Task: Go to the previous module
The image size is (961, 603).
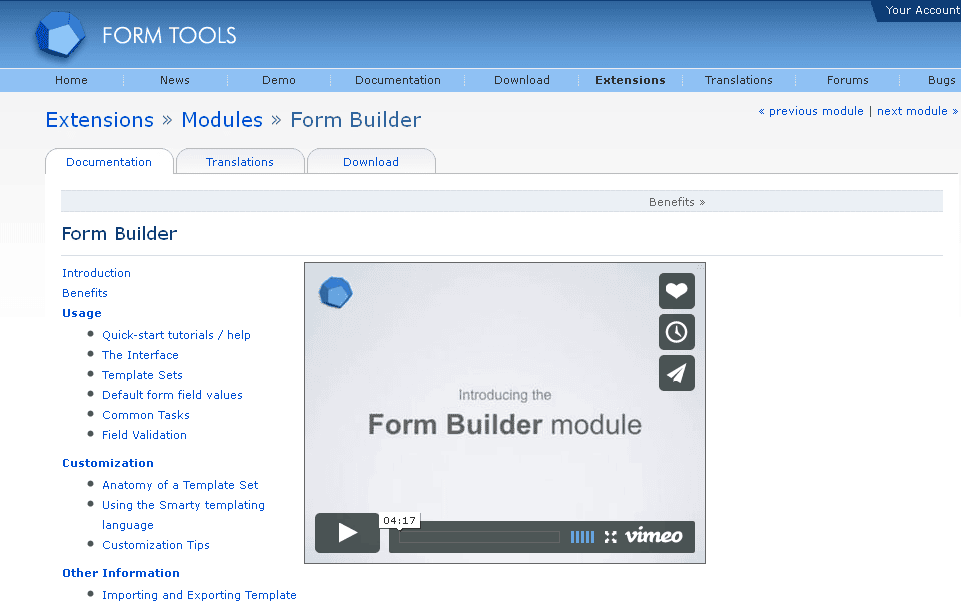Action: coord(811,111)
